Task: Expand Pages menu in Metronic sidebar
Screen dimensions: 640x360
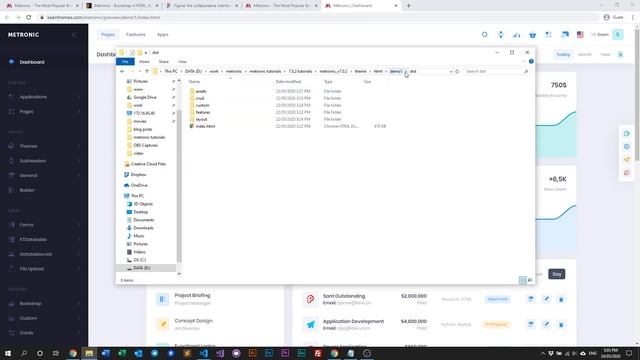Action: (44, 112)
